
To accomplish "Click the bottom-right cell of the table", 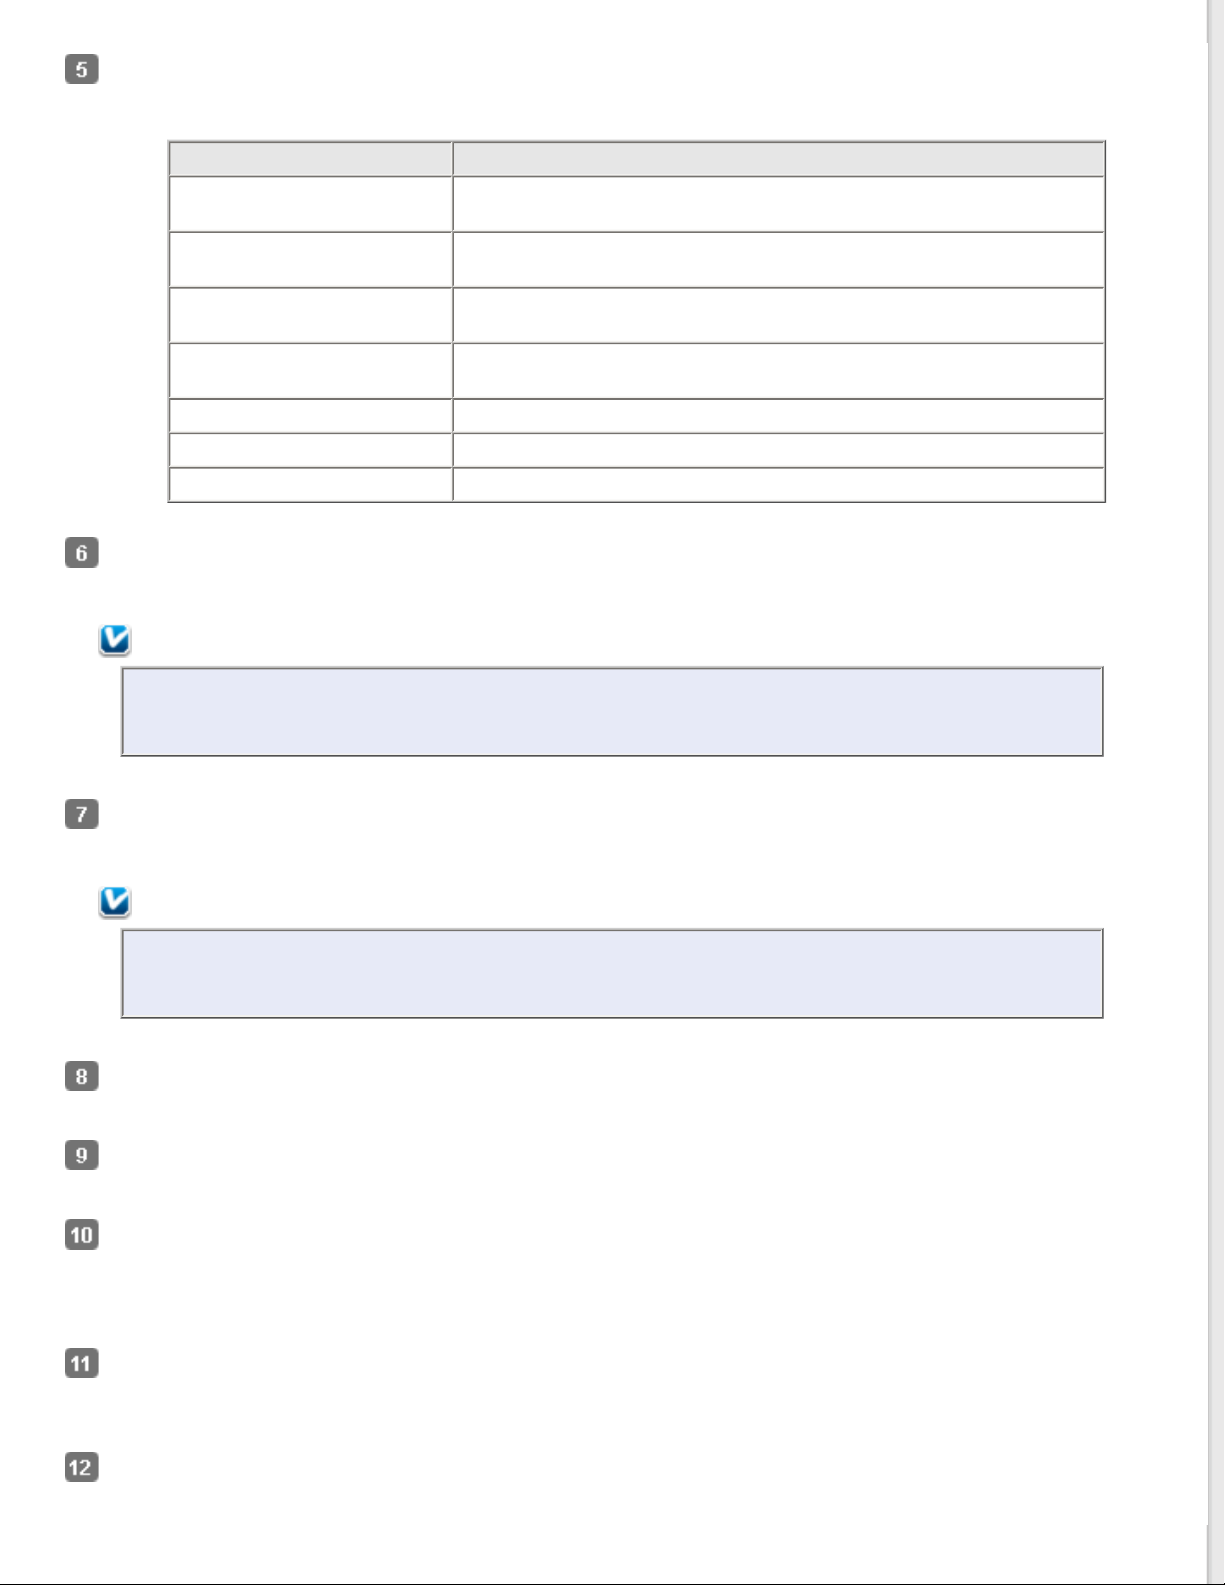I will coord(779,485).
